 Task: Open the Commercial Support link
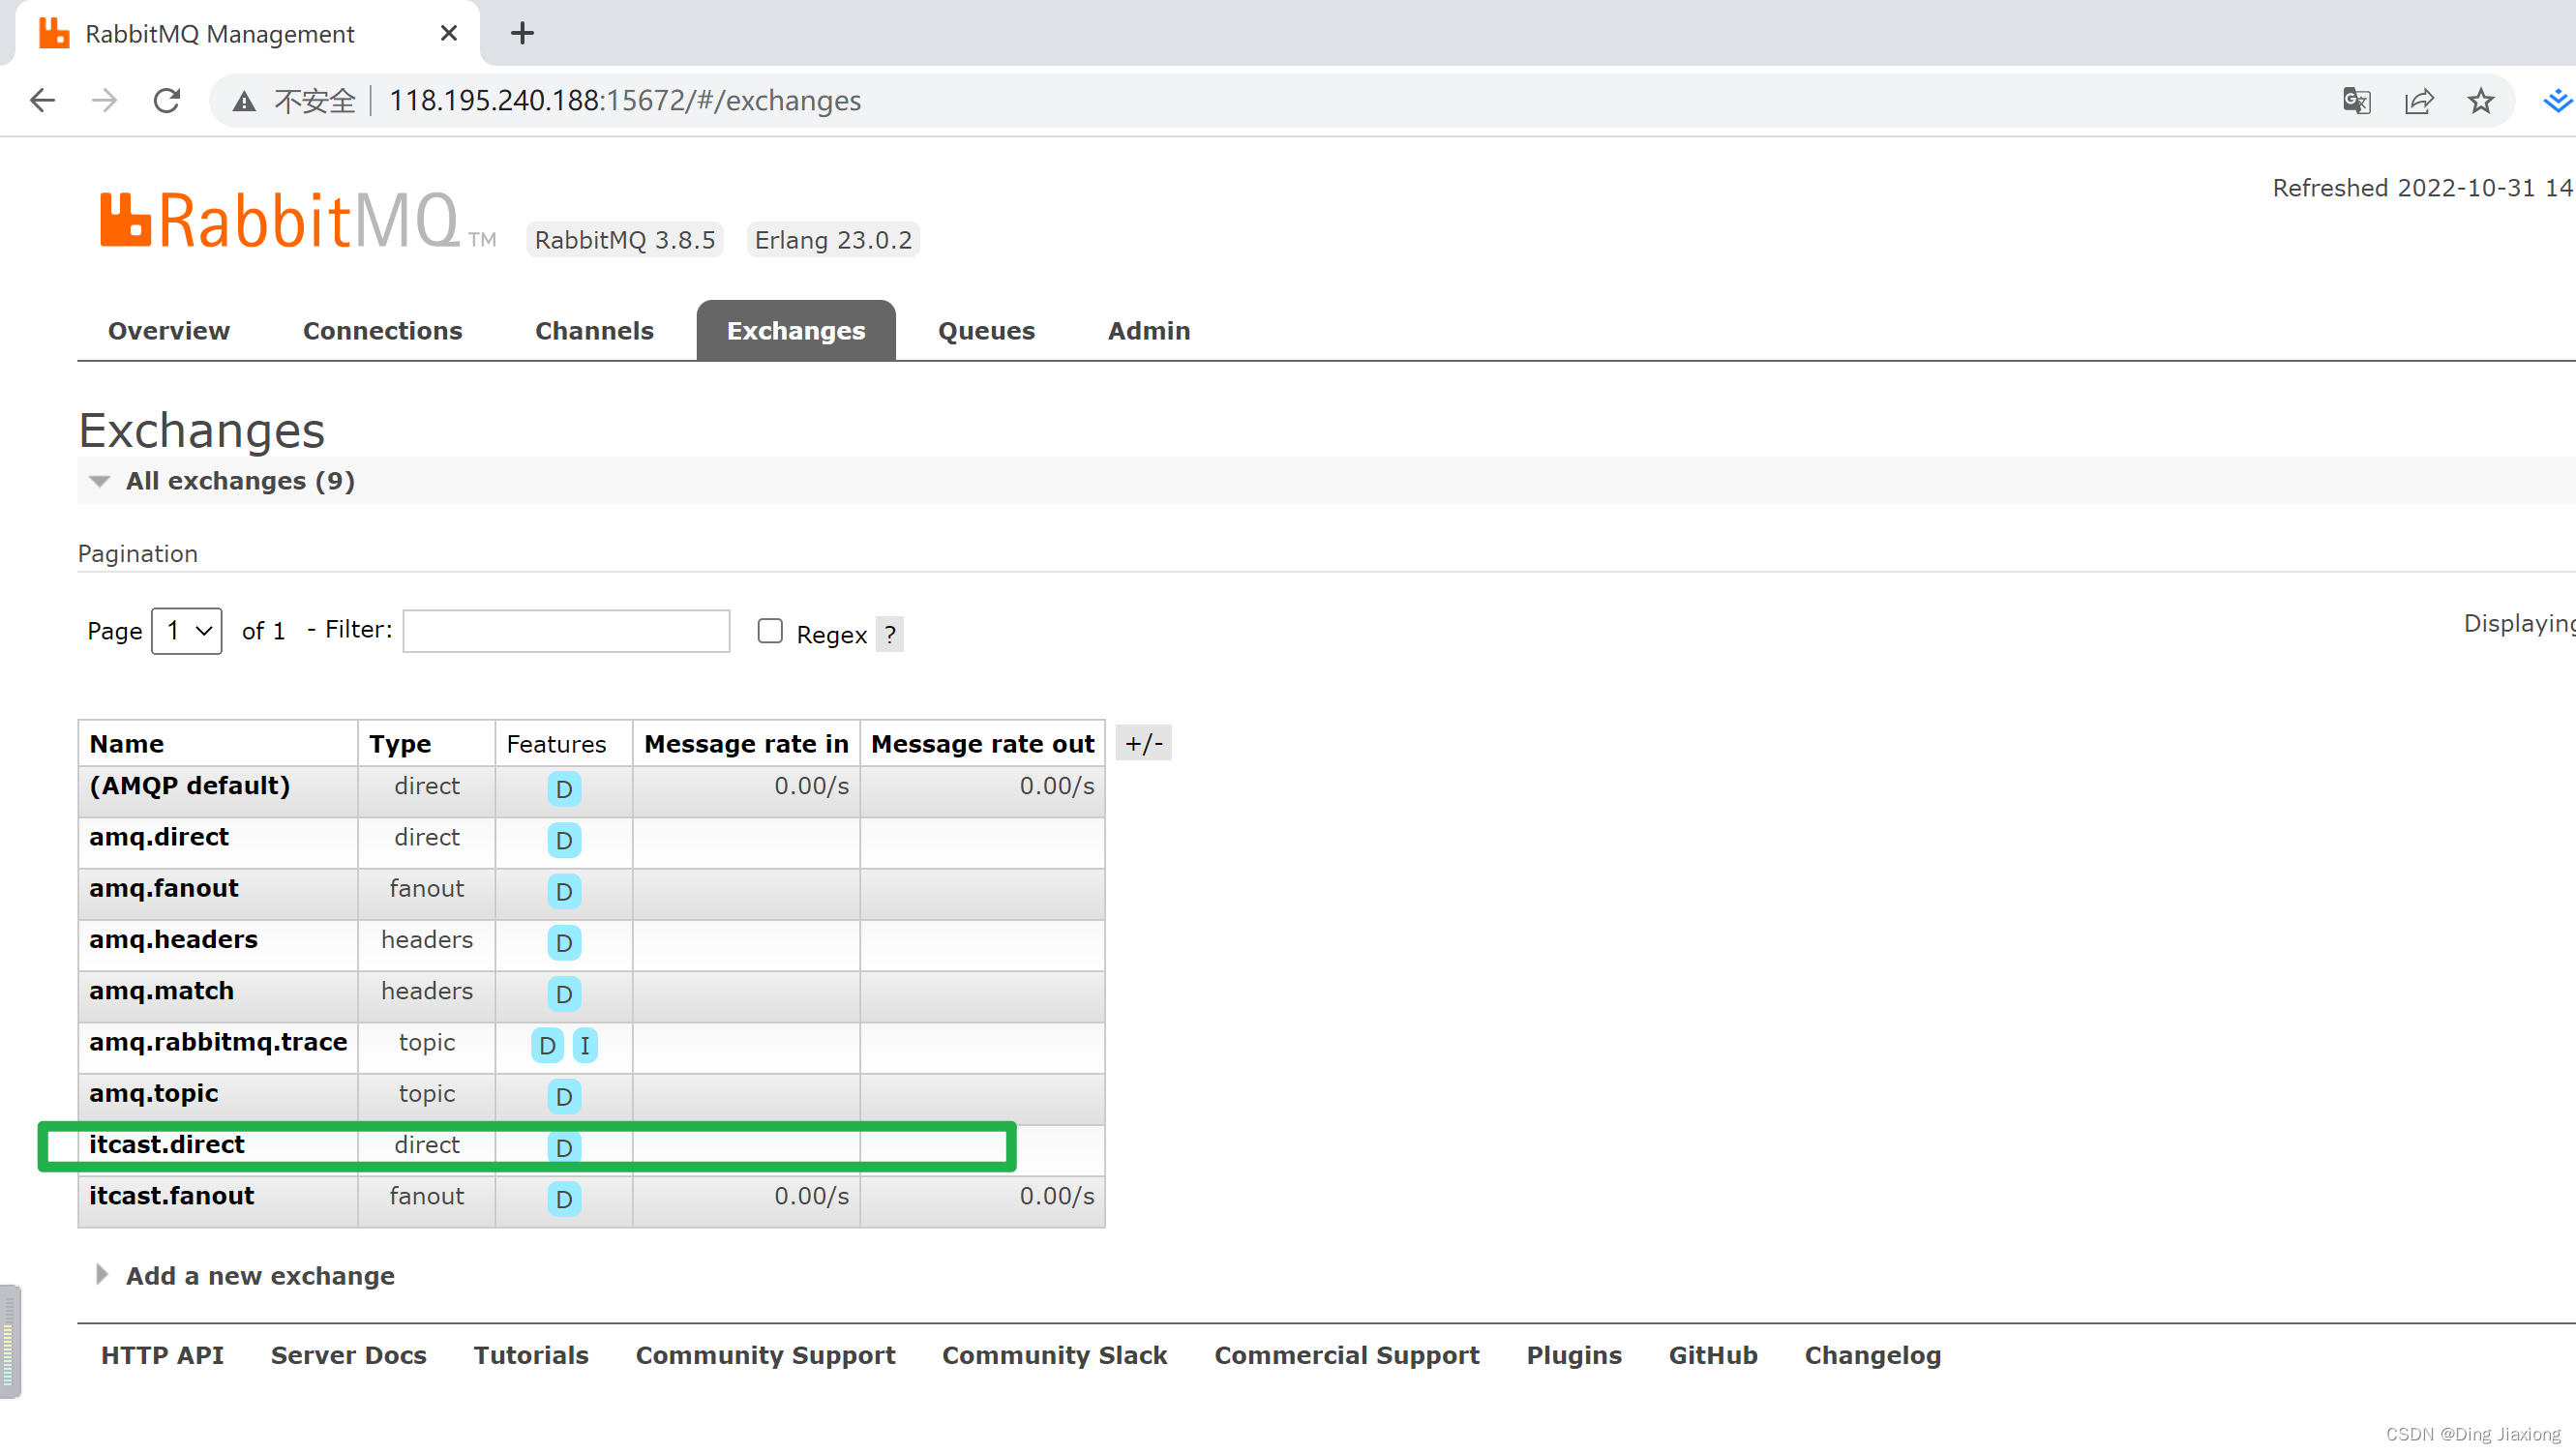1346,1355
